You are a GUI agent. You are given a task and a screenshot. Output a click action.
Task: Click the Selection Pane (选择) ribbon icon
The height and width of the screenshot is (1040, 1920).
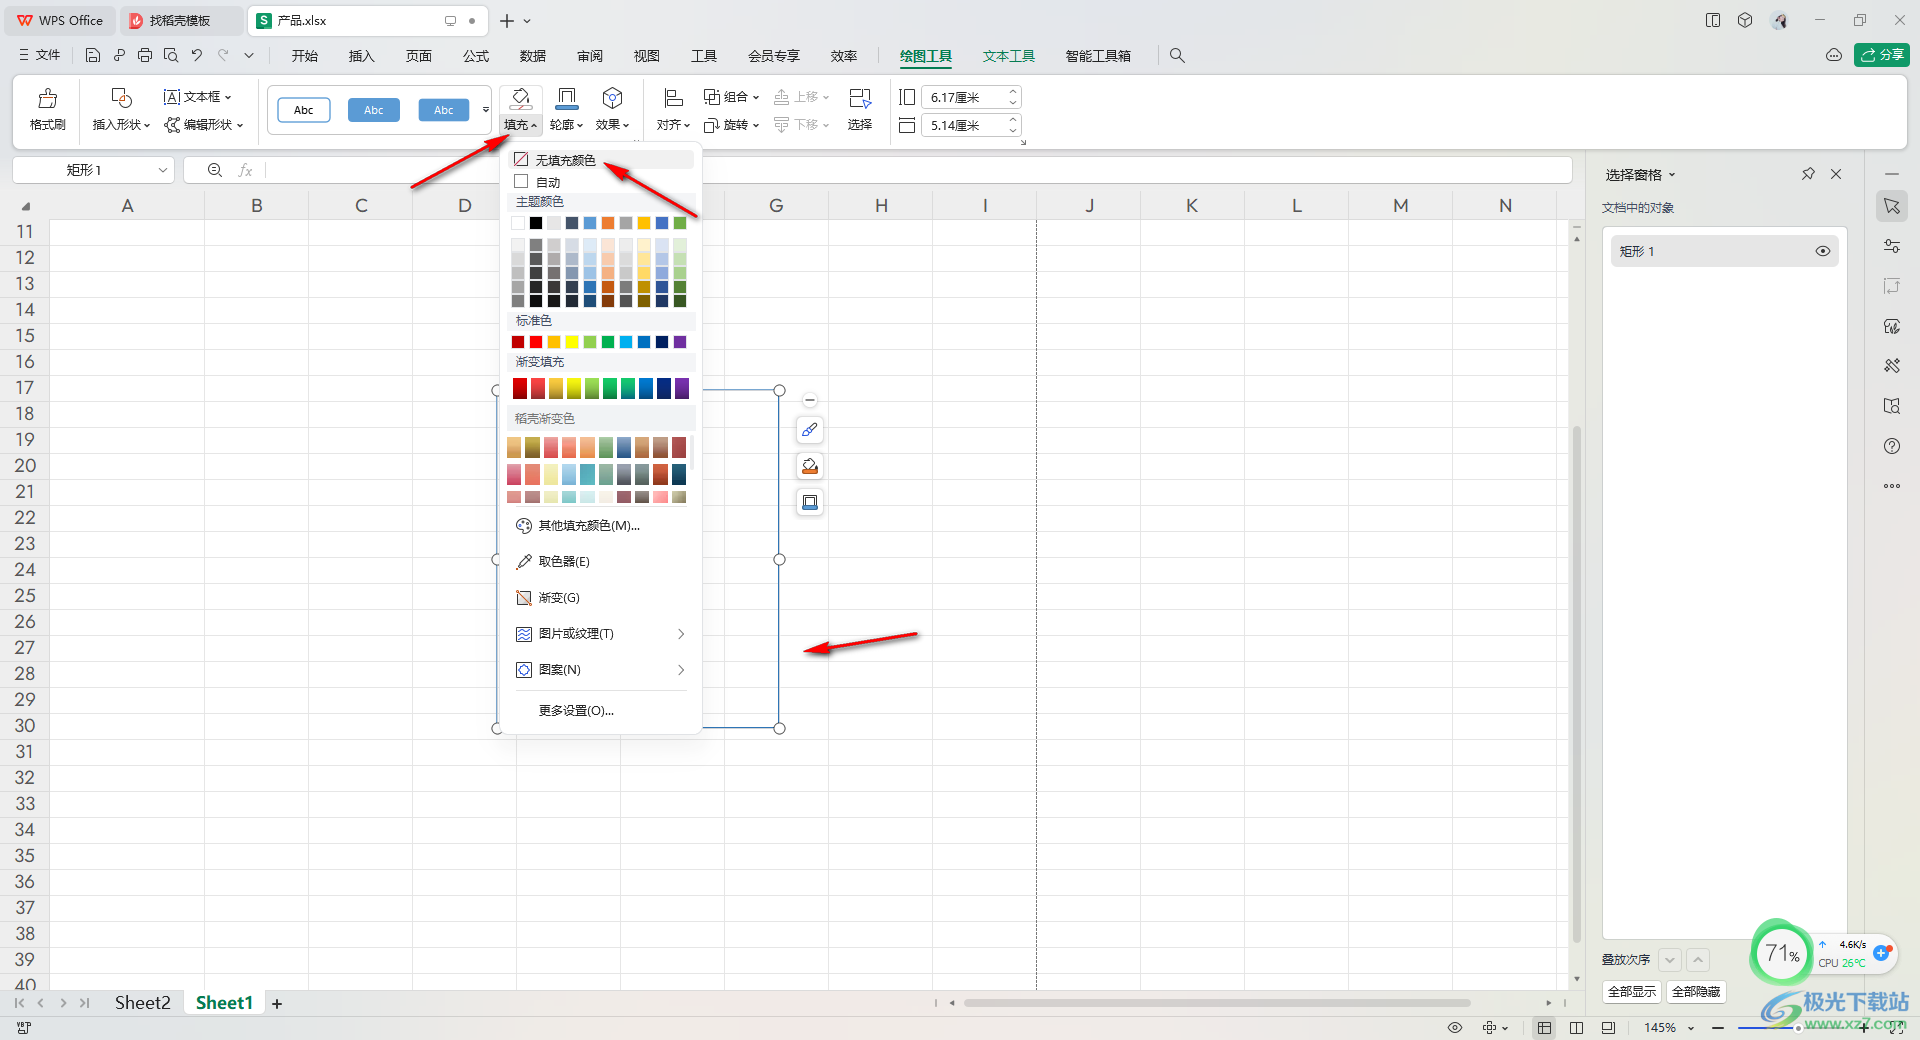860,98
